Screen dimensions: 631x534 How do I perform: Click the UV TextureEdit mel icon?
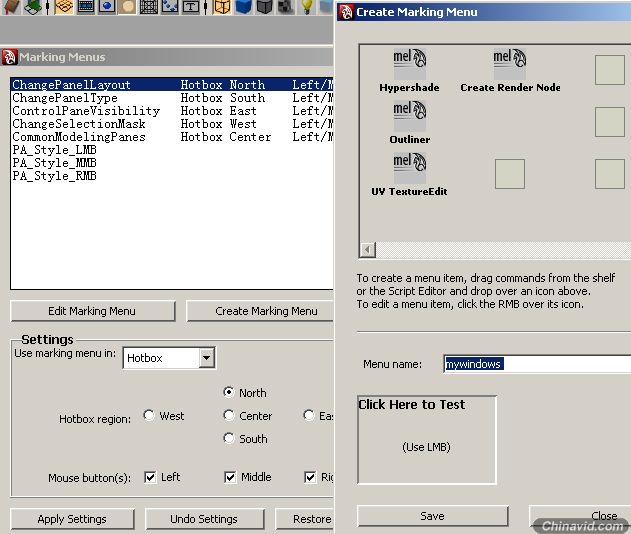(409, 168)
